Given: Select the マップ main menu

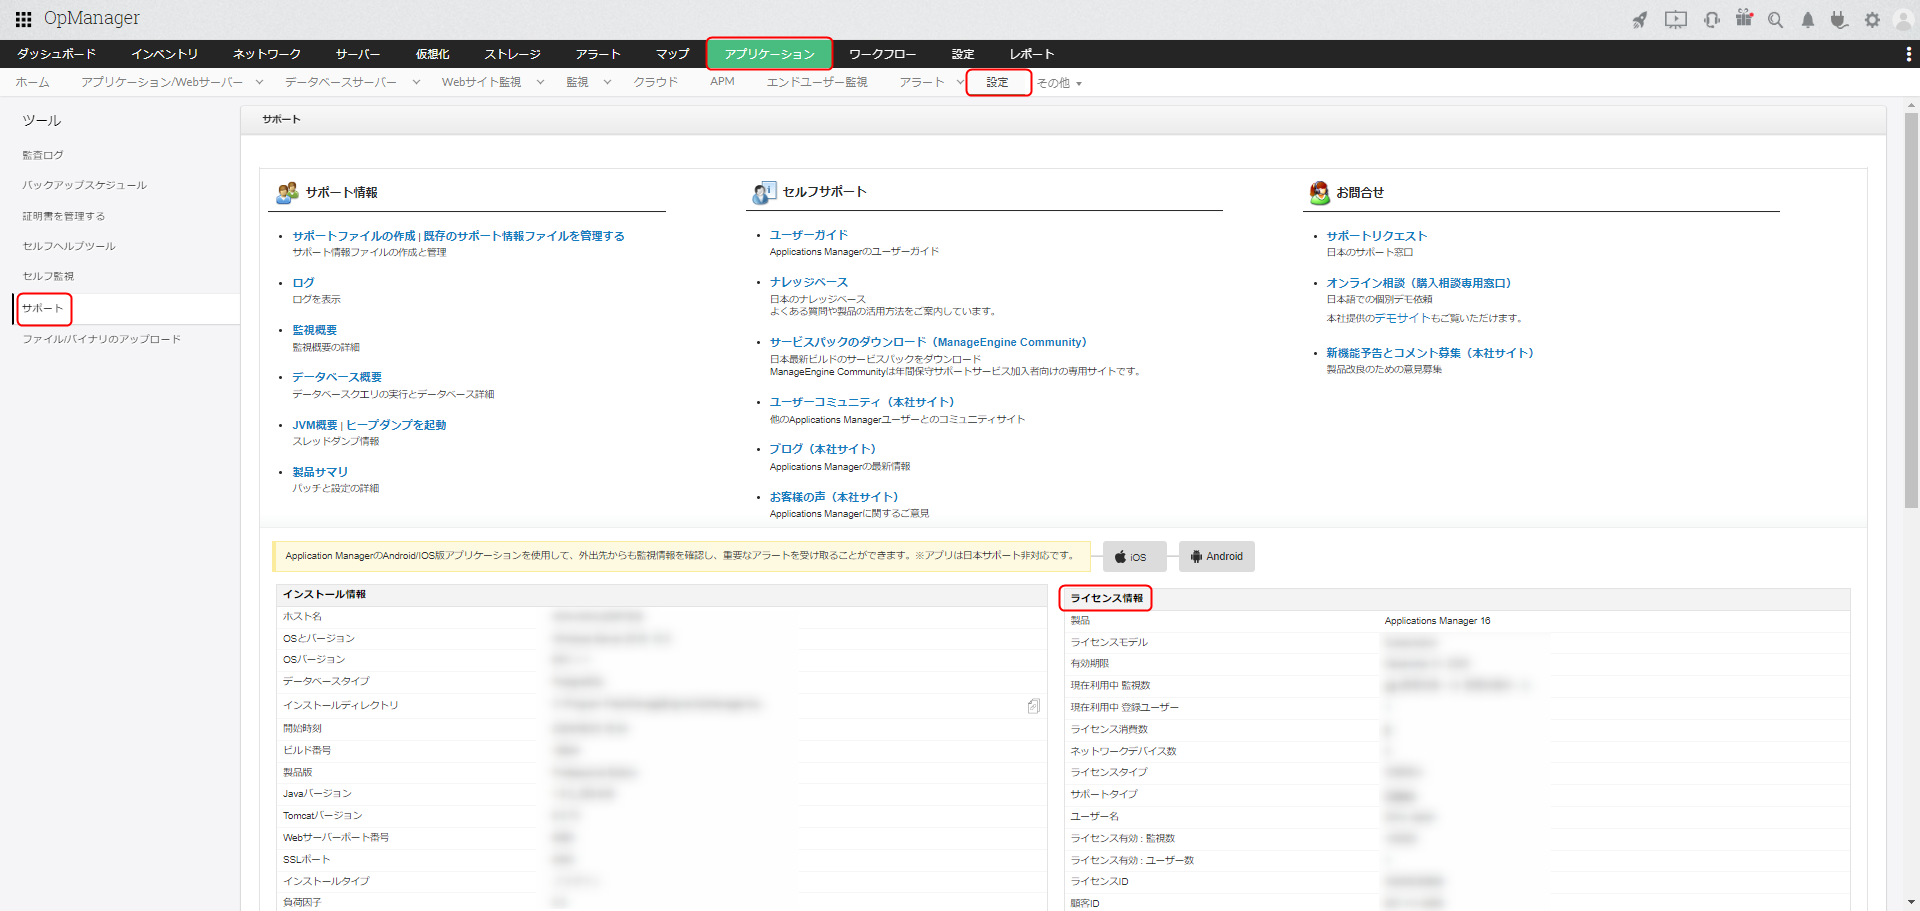Looking at the screenshot, I should tap(673, 54).
